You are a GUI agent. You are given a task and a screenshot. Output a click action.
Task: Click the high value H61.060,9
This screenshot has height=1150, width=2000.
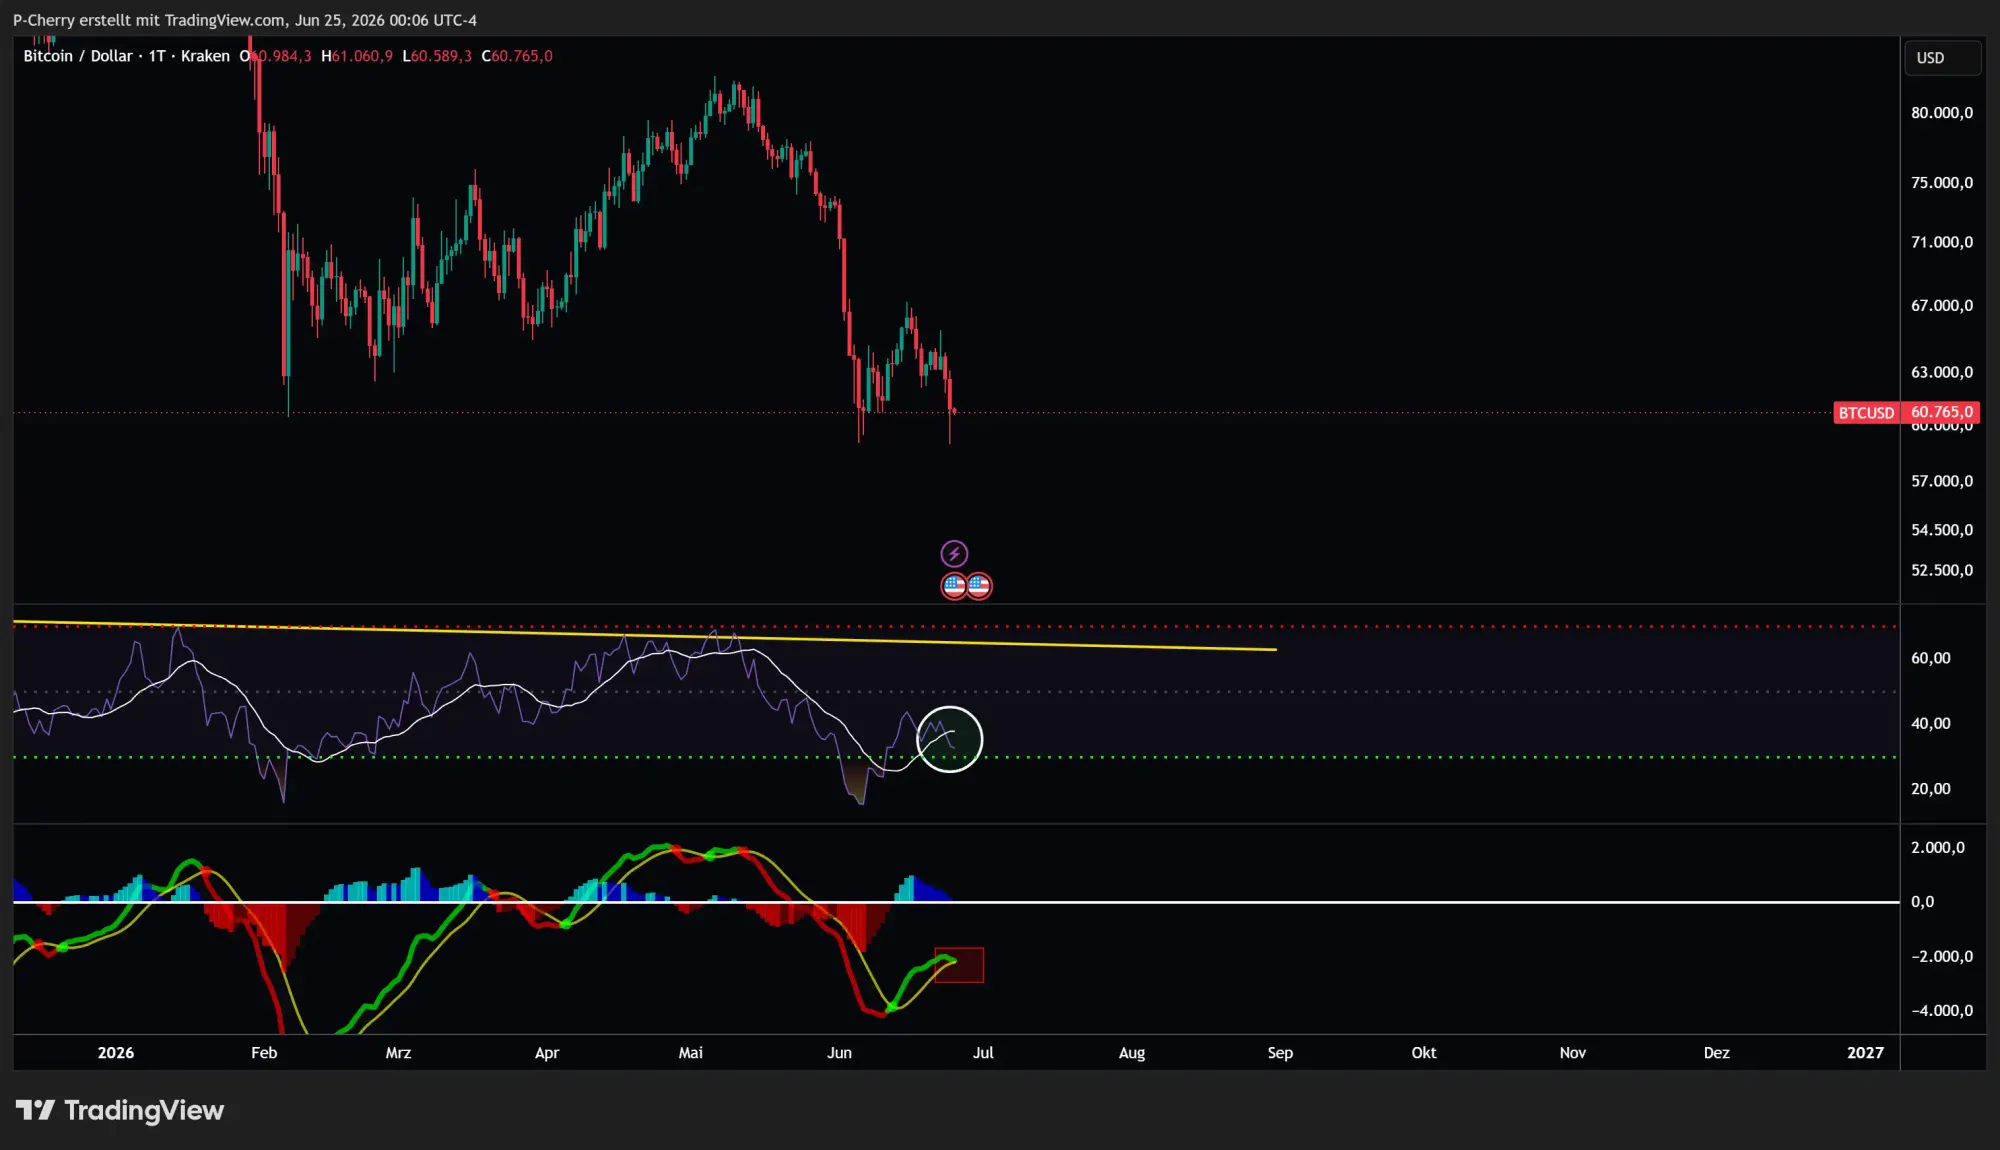357,56
